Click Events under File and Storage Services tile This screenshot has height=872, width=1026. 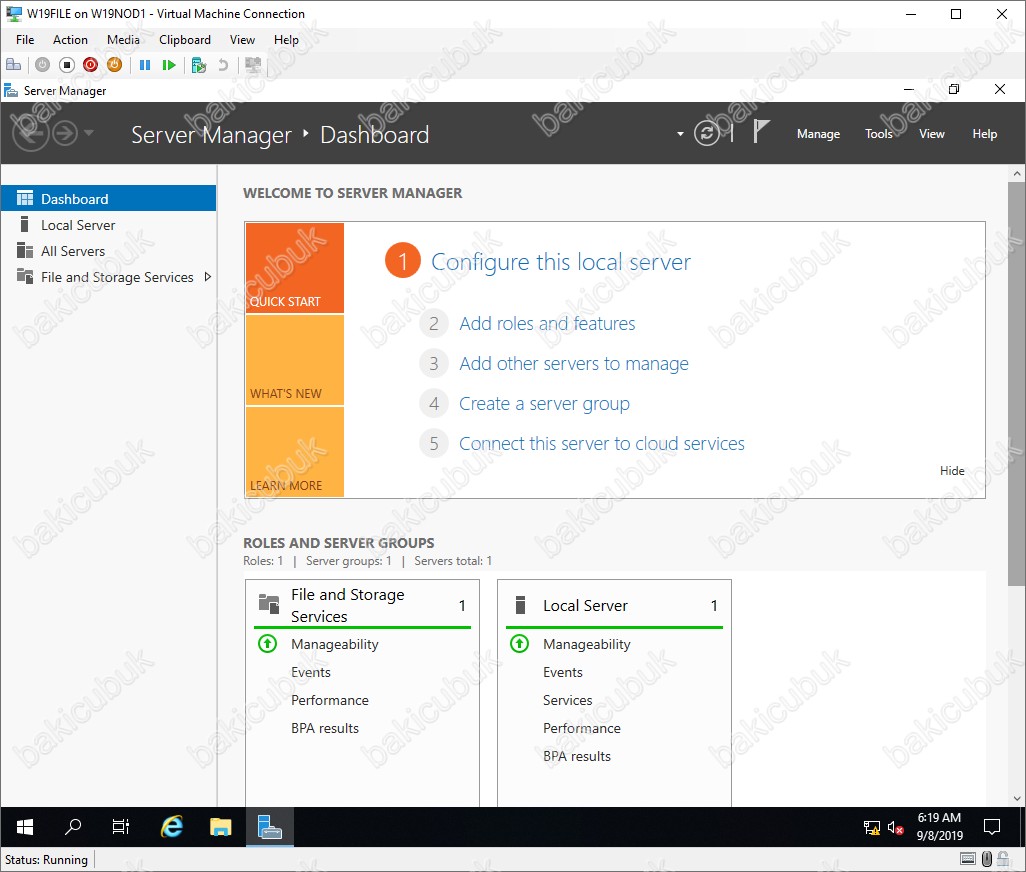311,672
